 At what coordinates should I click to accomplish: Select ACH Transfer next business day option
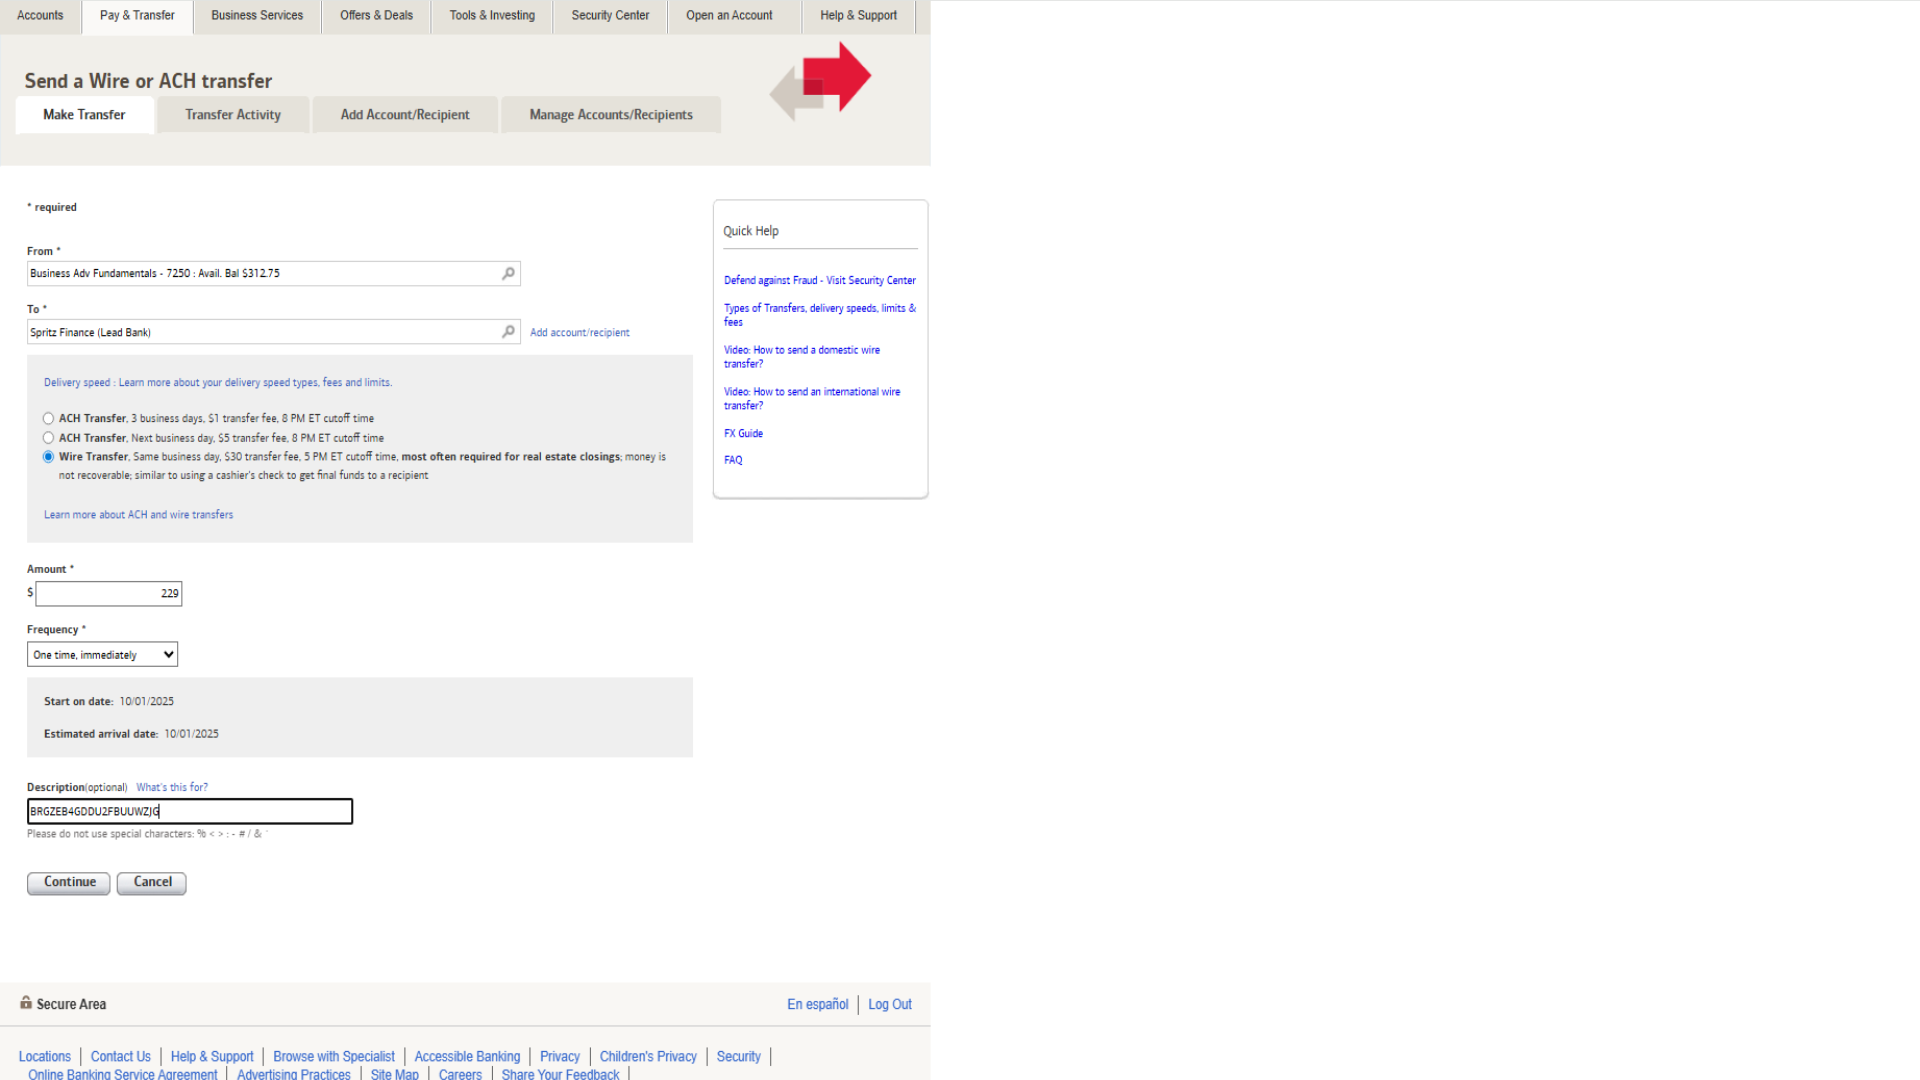48,438
